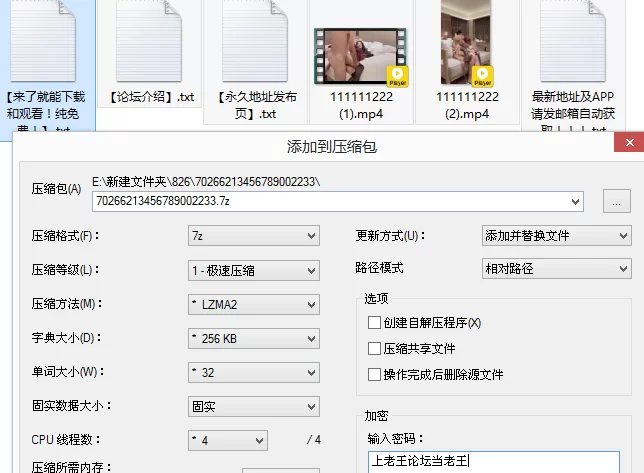Select the 最新地址及APP请发邮箱 txt file icon
The image size is (644, 473).
[573, 41]
